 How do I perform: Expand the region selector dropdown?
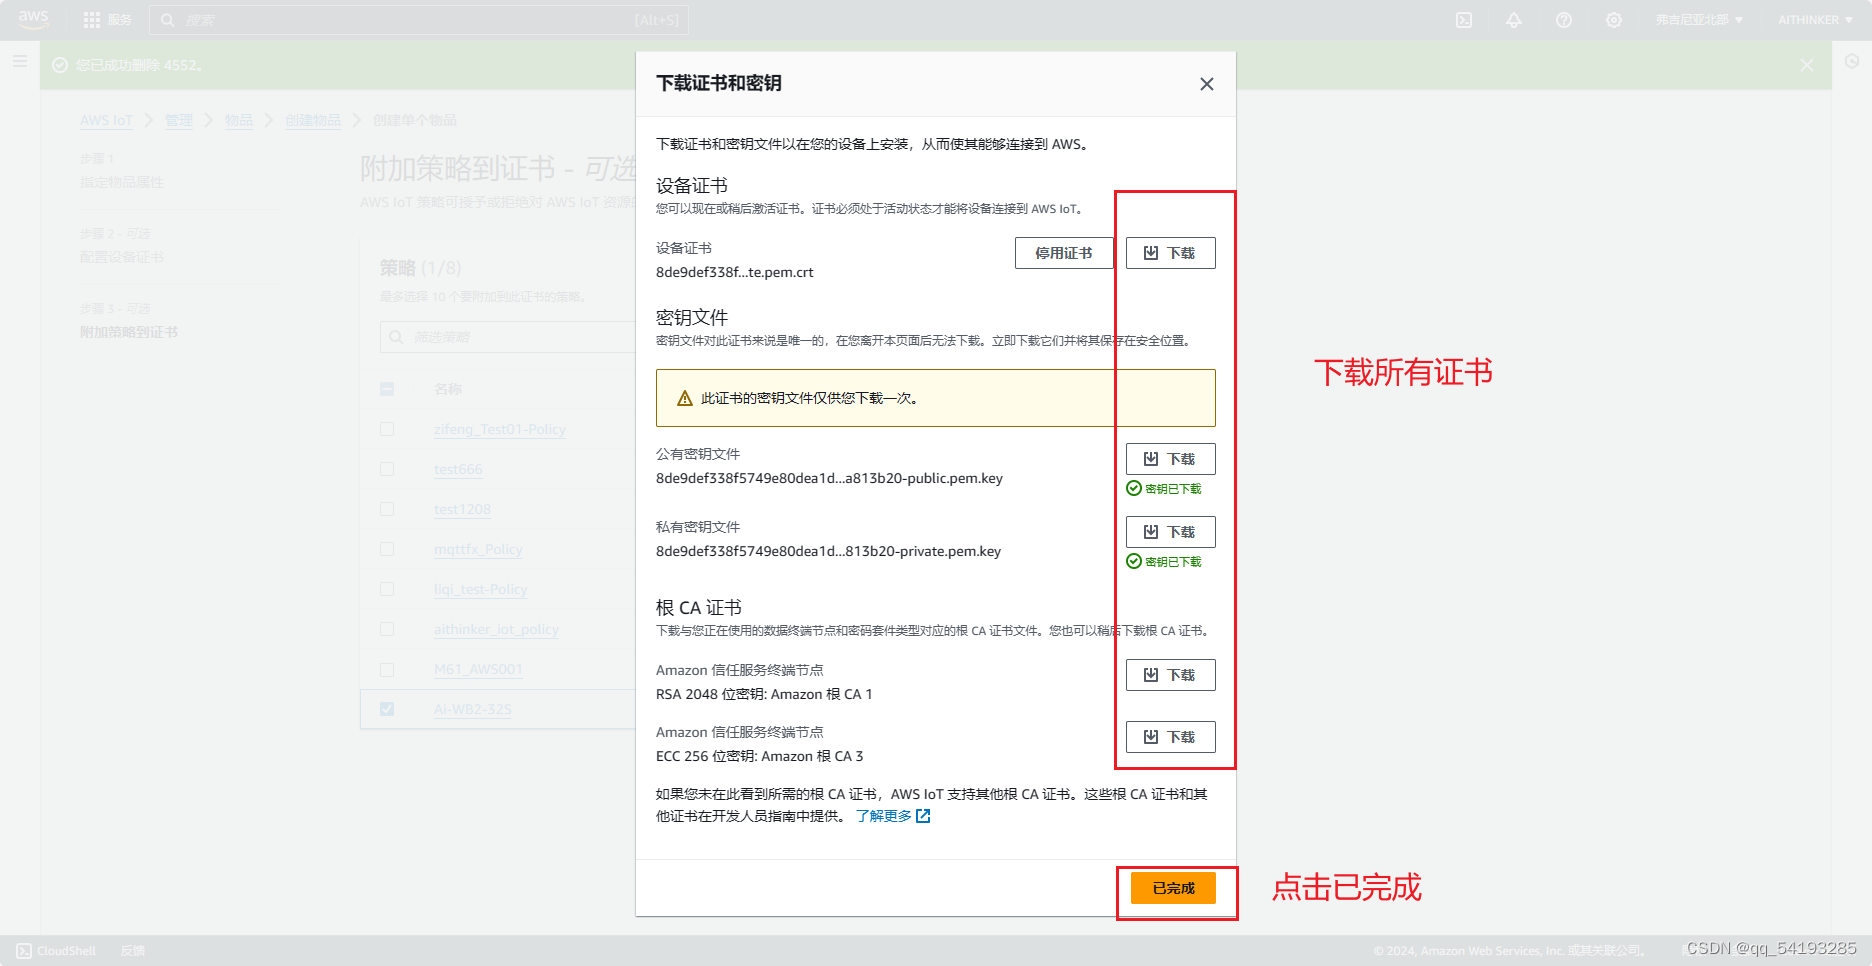click(1699, 20)
